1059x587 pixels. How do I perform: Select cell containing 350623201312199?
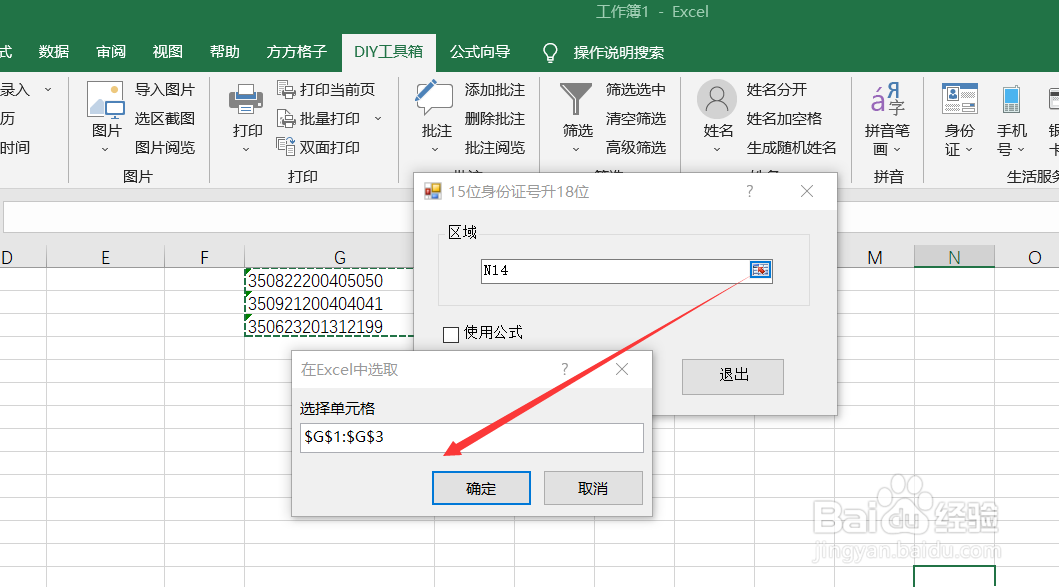click(329, 326)
